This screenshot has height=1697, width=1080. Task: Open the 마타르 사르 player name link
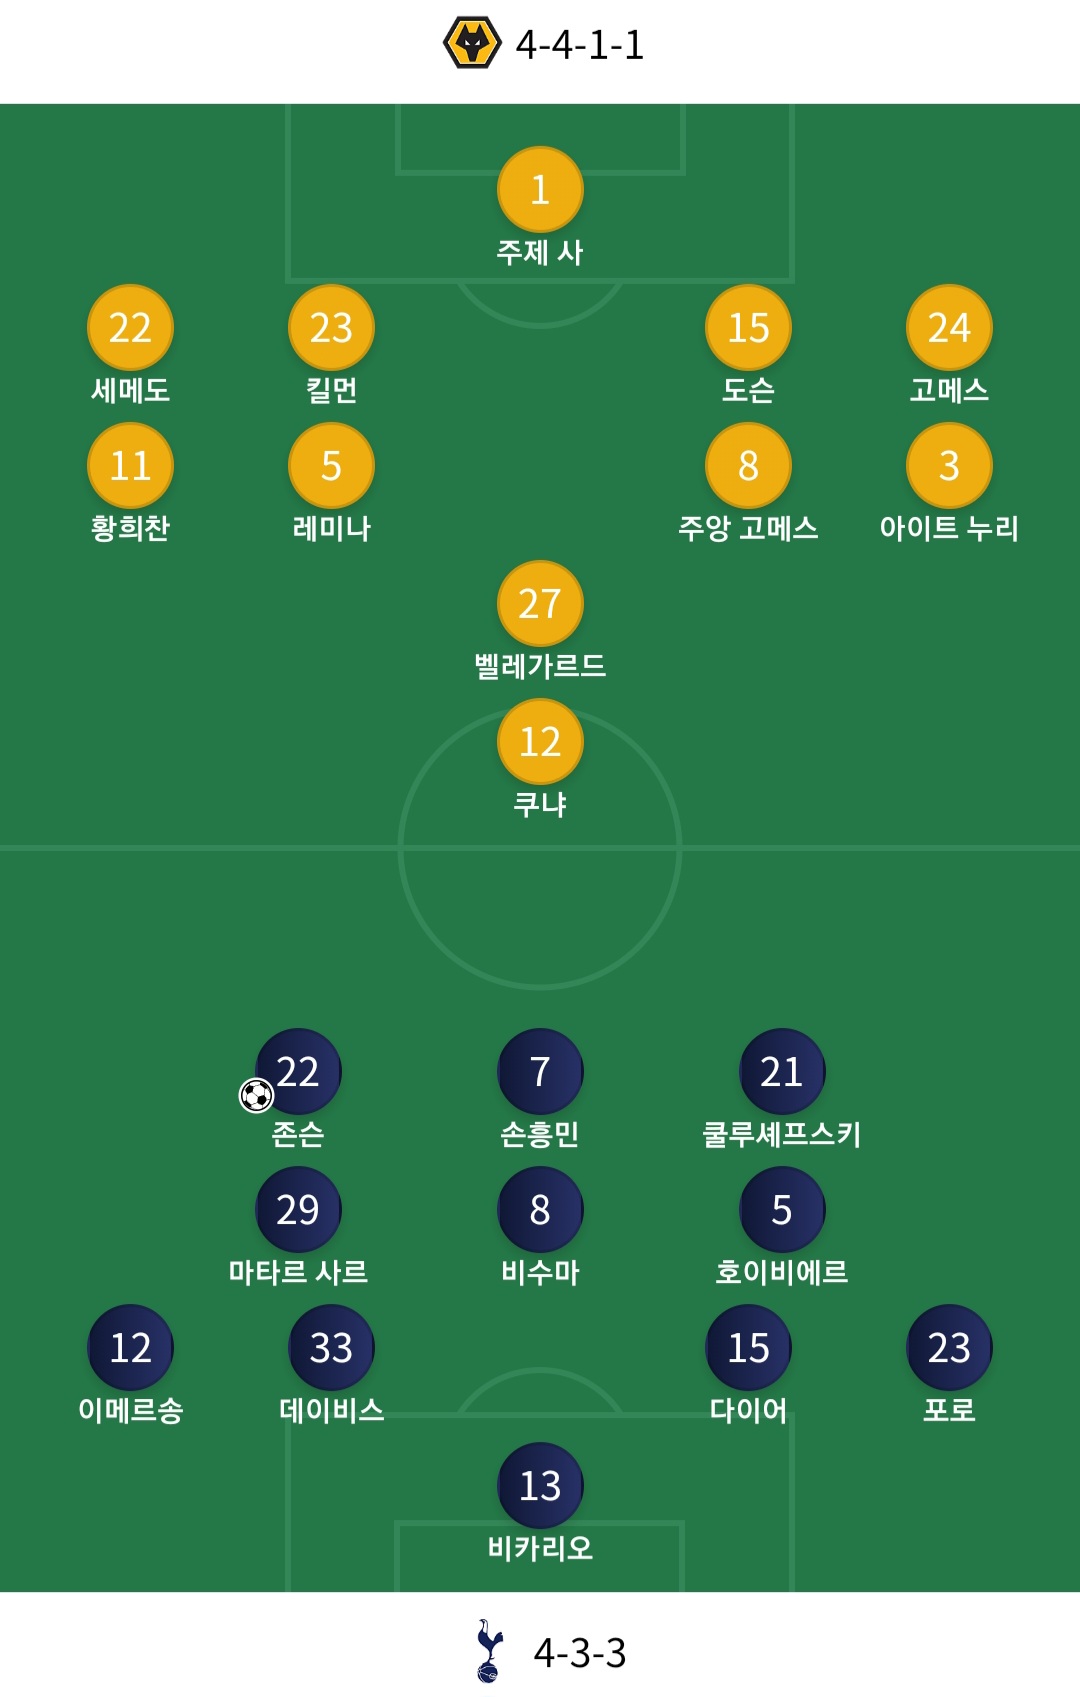298,1272
